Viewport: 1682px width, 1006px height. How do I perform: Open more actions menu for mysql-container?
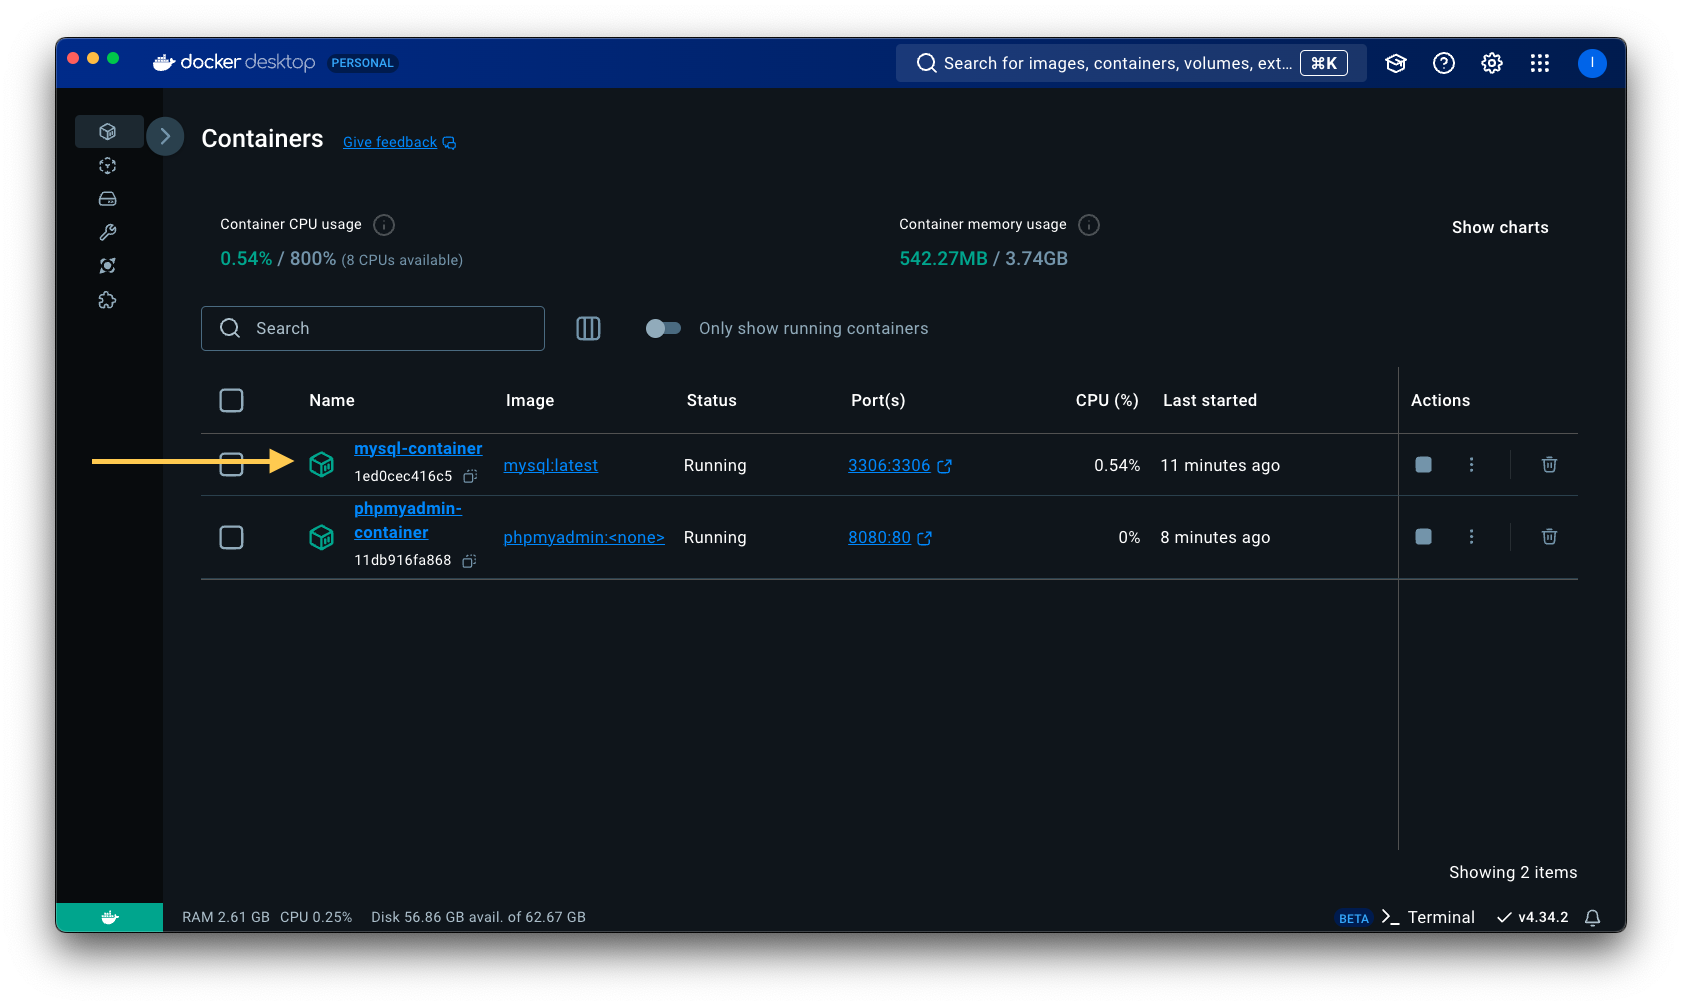(x=1471, y=464)
